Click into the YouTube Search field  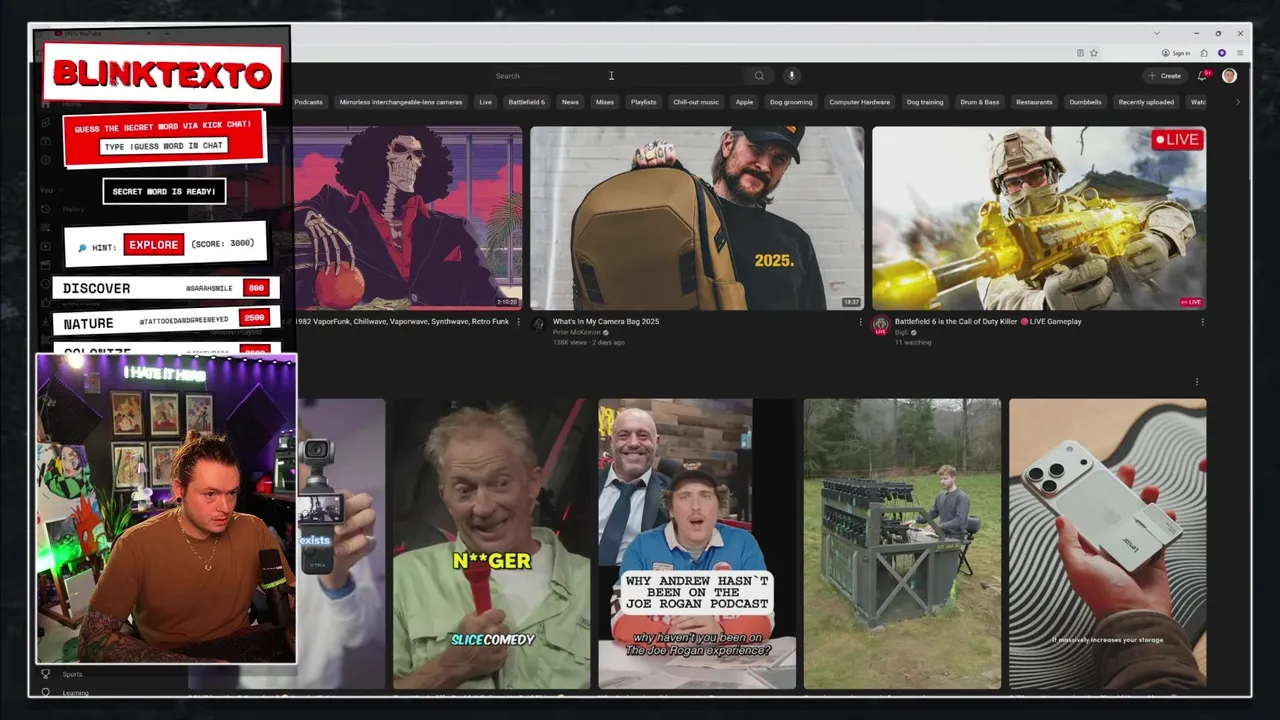point(618,76)
